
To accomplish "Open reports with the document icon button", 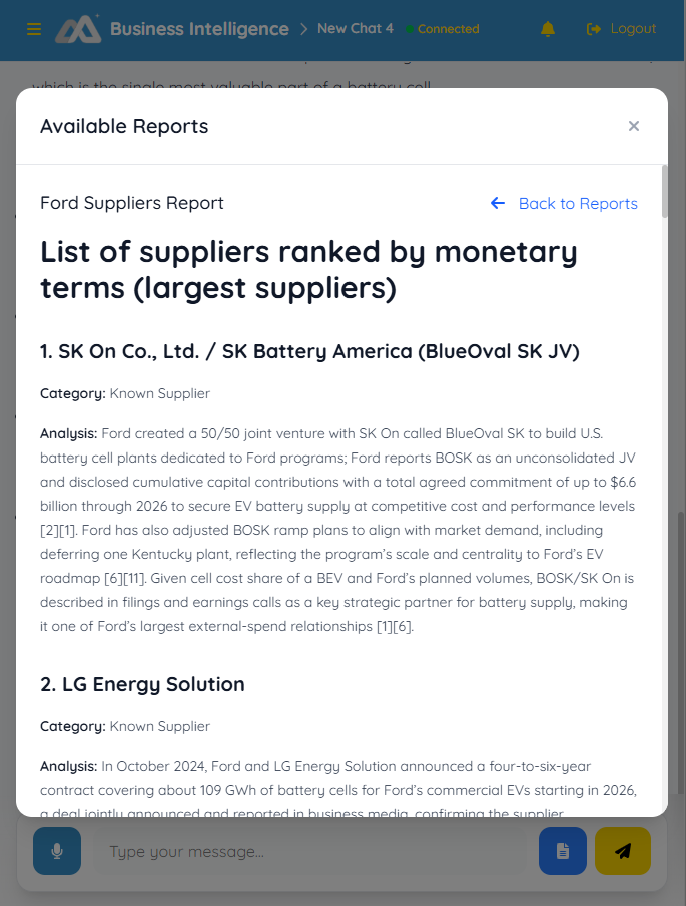I will tap(563, 851).
